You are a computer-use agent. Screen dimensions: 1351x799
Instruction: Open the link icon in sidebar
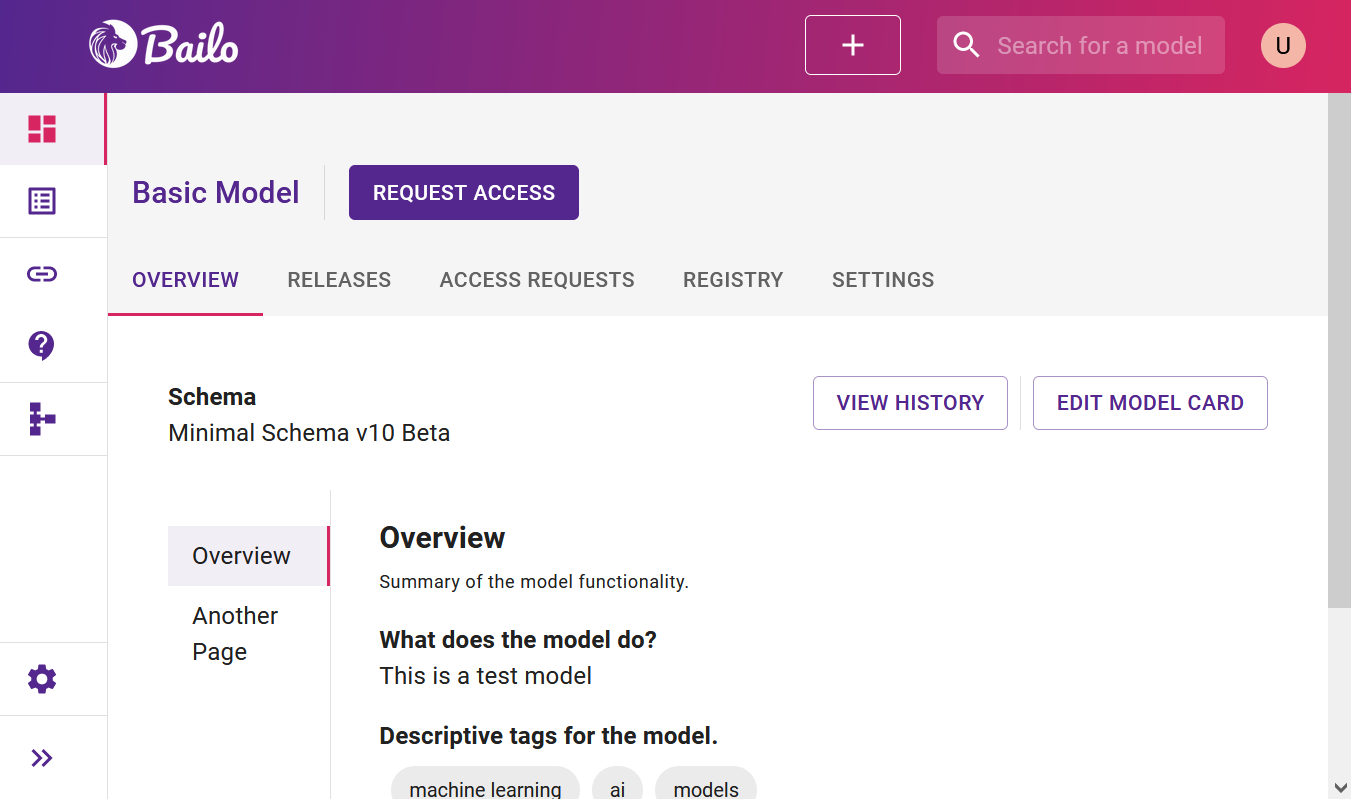[42, 274]
